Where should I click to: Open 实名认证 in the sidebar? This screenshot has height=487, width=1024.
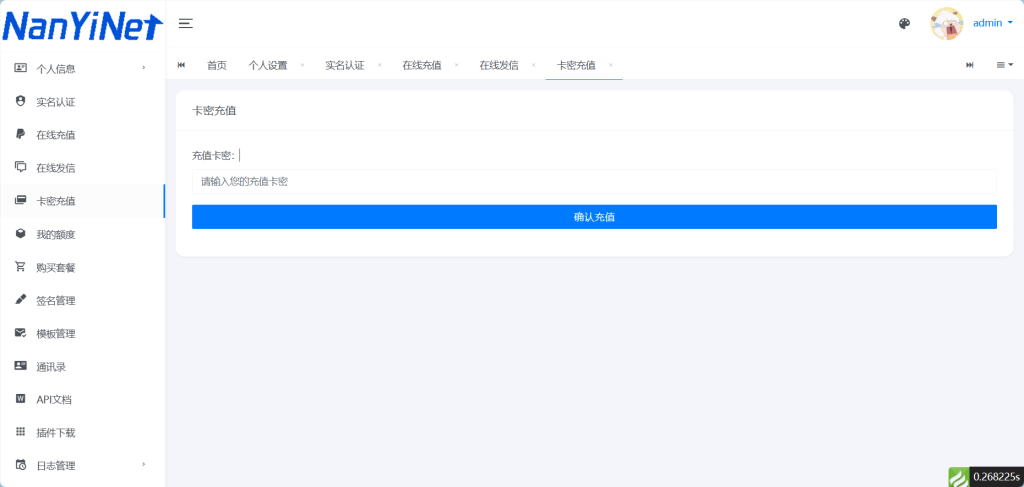pos(56,102)
